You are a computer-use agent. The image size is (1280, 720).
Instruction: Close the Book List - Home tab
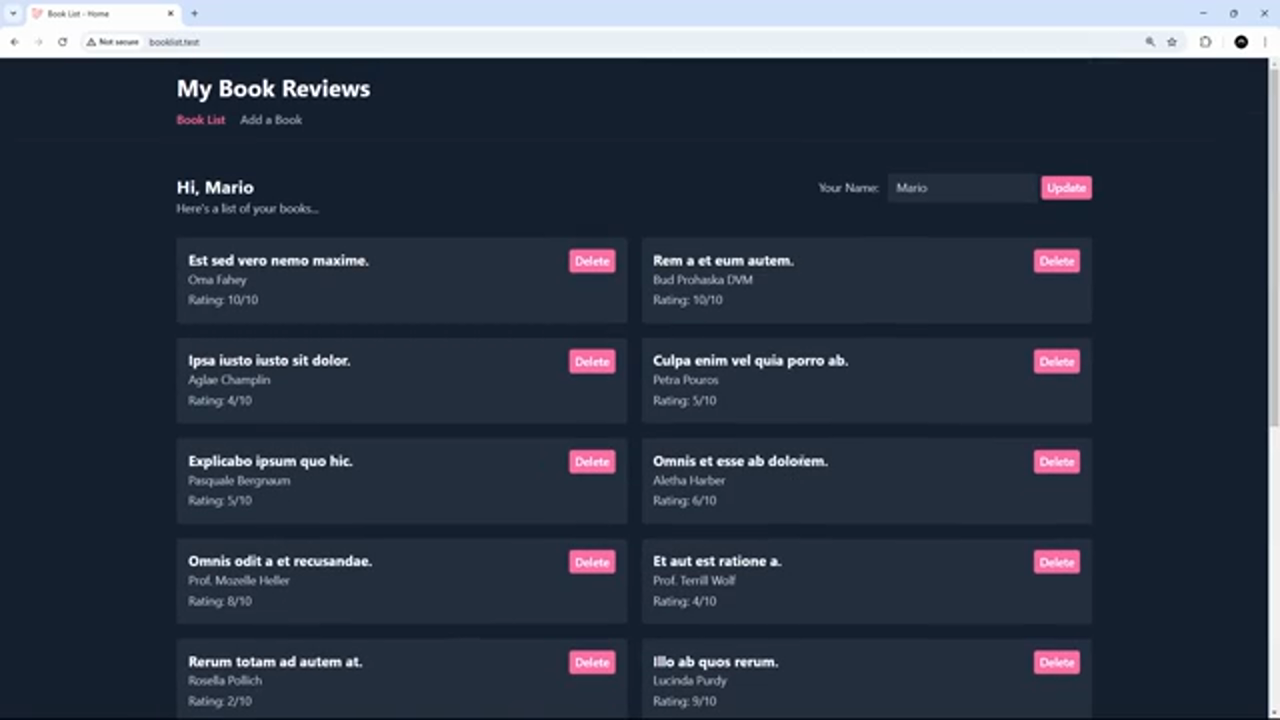[x=170, y=14]
